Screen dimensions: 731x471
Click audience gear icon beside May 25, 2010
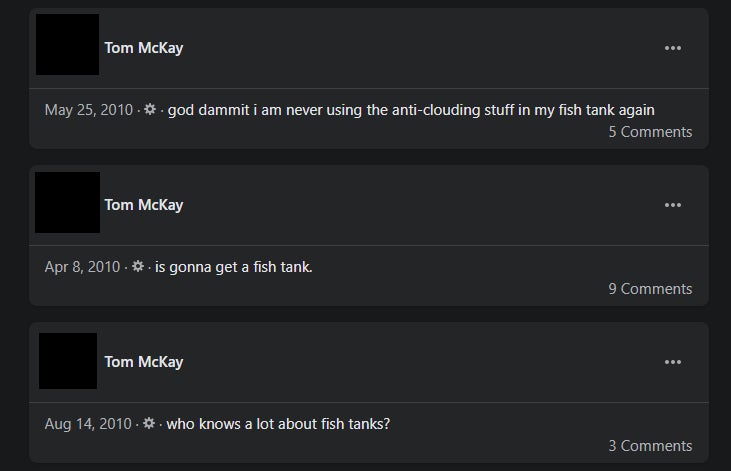150,109
